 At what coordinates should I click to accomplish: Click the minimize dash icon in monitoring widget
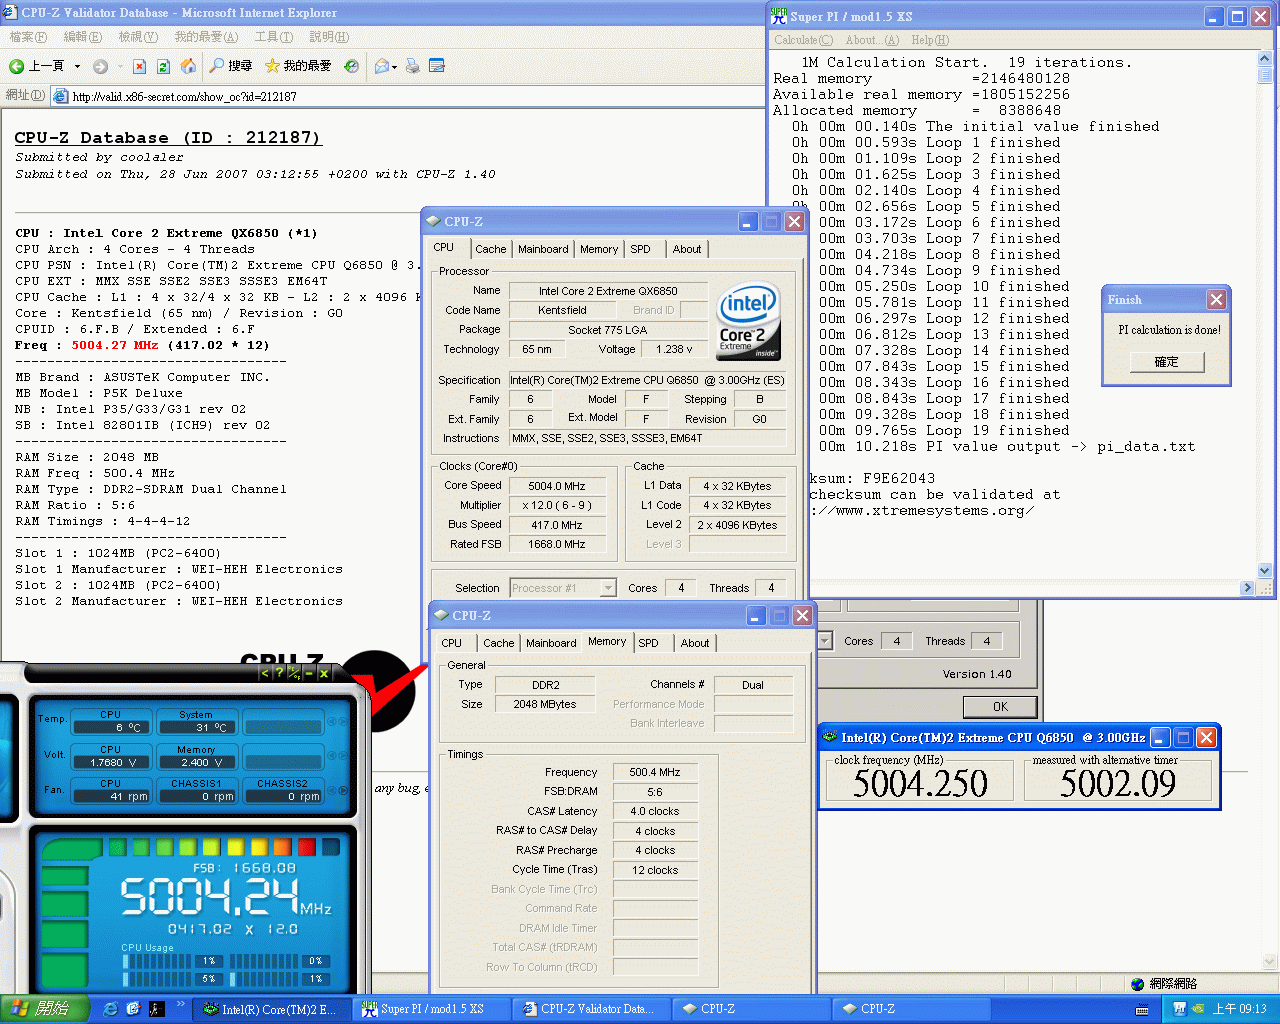309,673
